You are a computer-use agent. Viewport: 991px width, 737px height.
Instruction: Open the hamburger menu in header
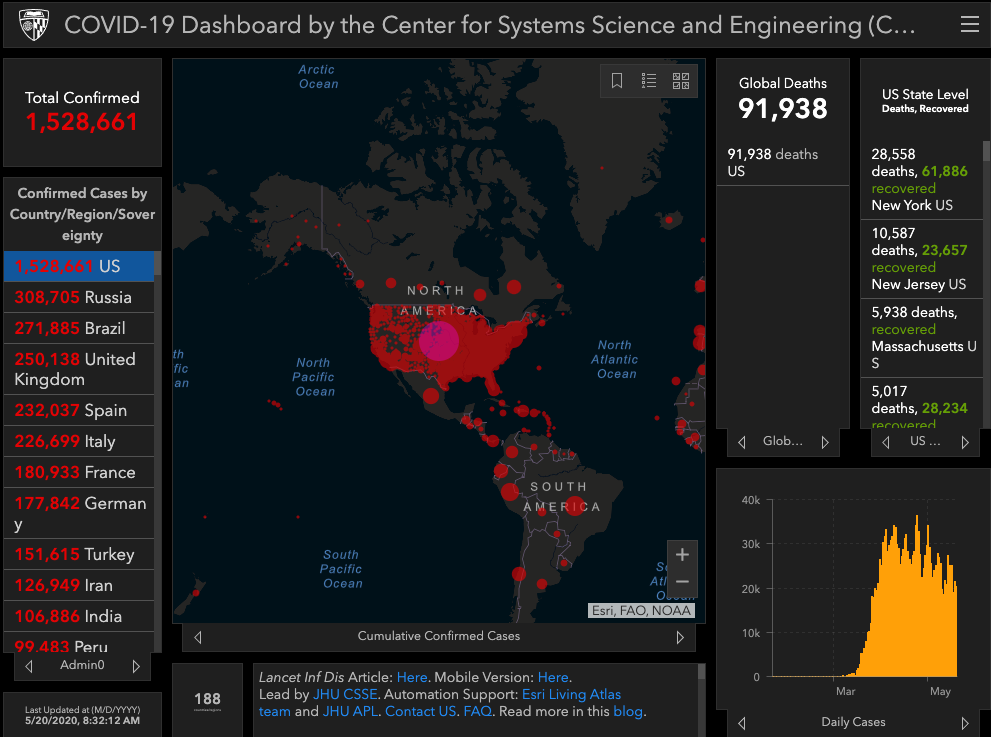969,25
